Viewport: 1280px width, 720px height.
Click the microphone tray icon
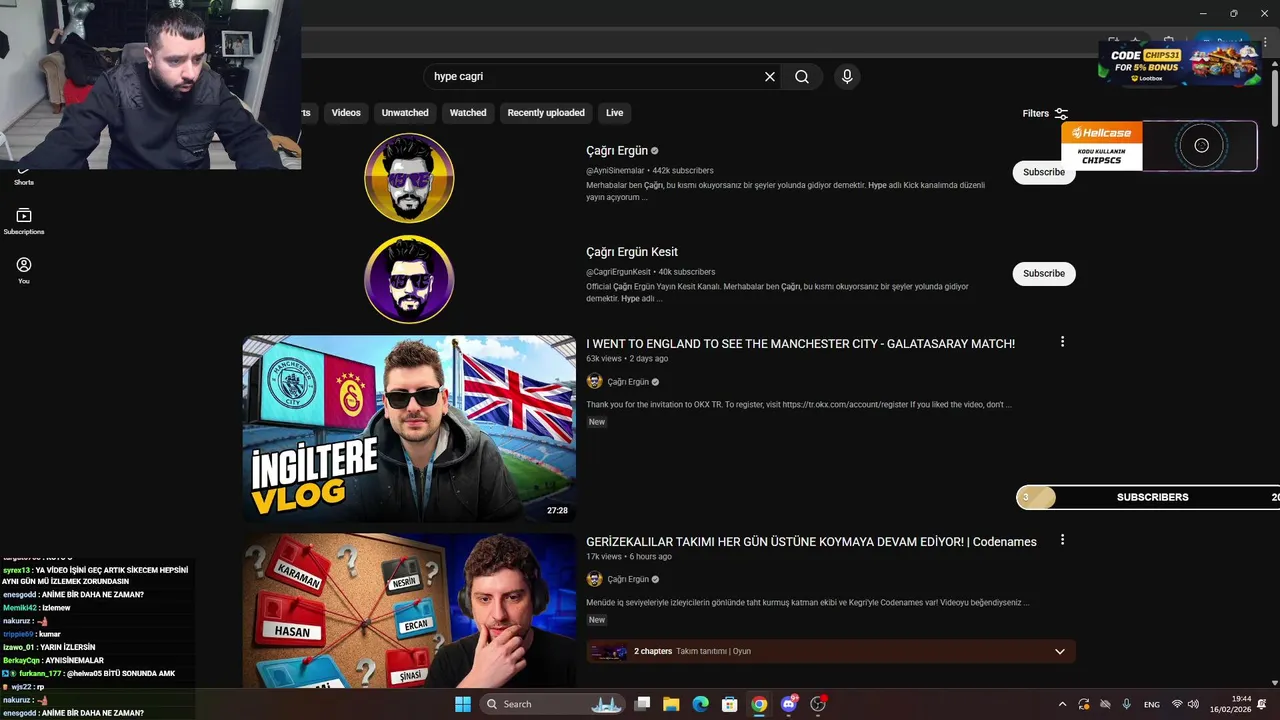tap(1127, 705)
